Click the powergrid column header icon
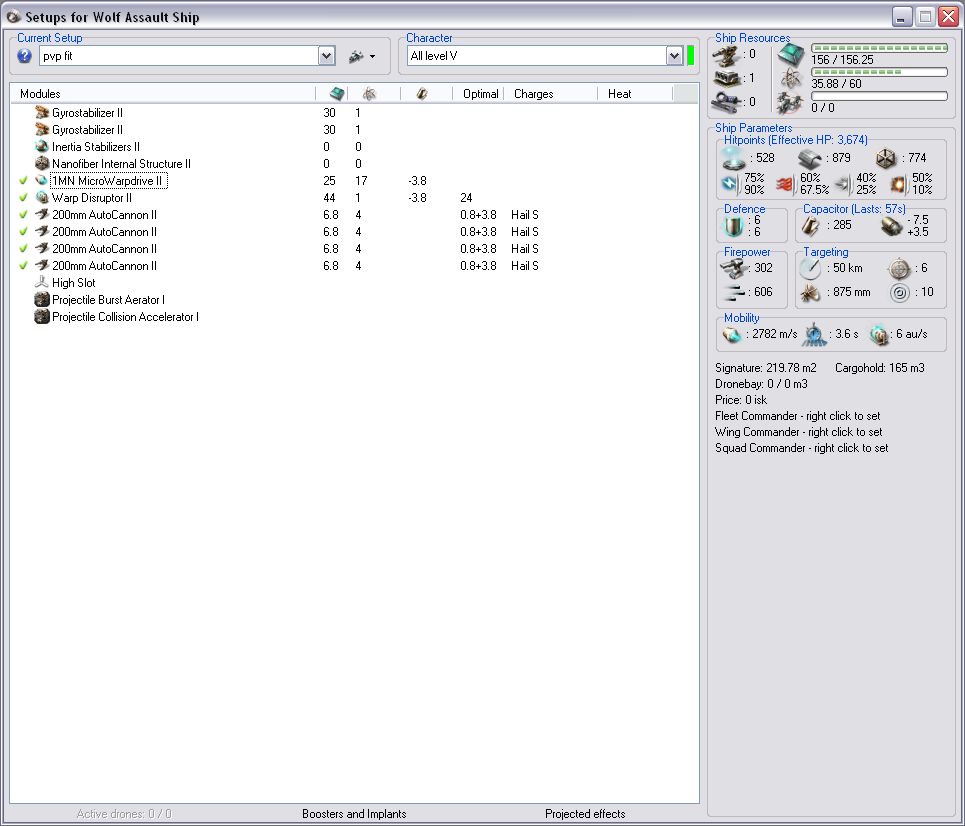Image resolution: width=965 pixels, height=826 pixels. [x=369, y=93]
